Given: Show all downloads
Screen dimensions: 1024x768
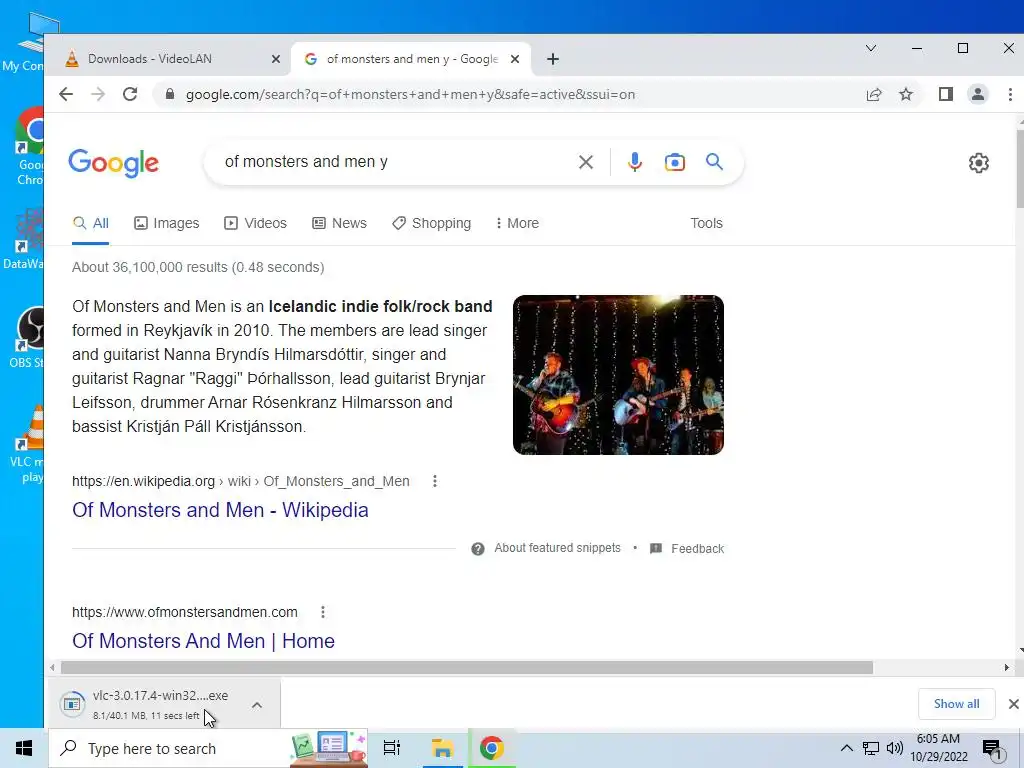Looking at the screenshot, I should tap(956, 704).
